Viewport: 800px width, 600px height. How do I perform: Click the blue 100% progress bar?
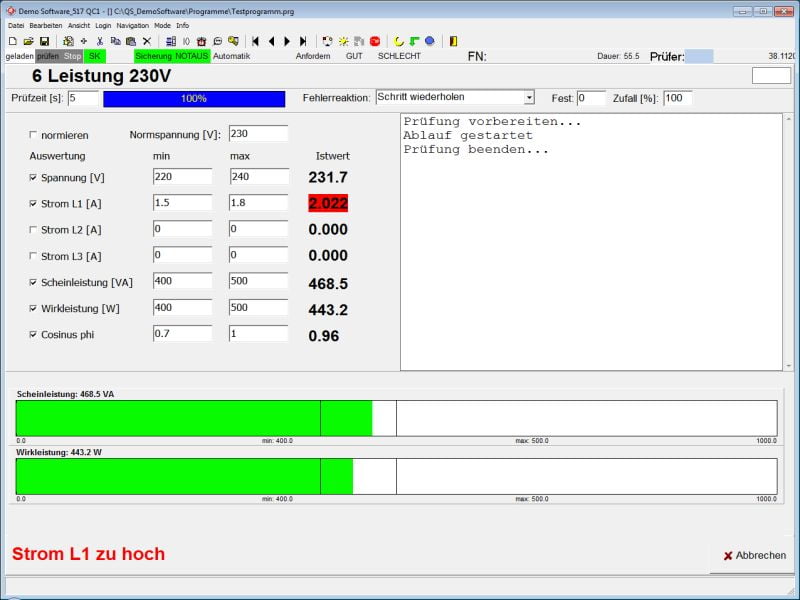coord(194,98)
